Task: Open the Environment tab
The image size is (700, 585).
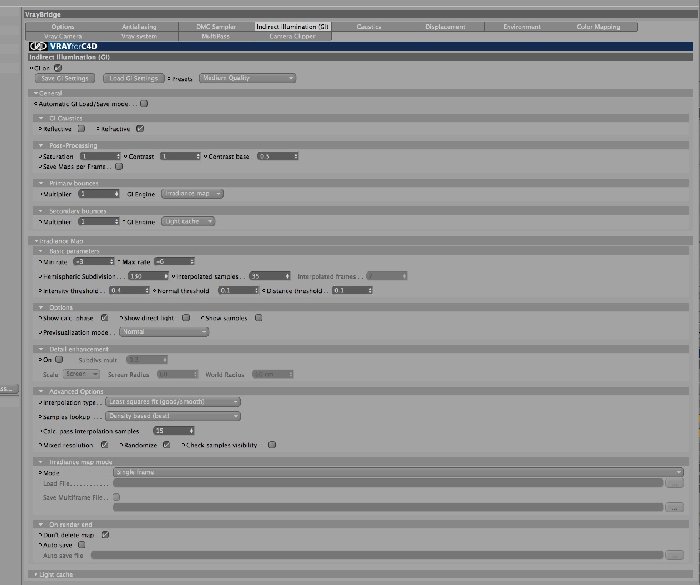Action: (x=522, y=27)
